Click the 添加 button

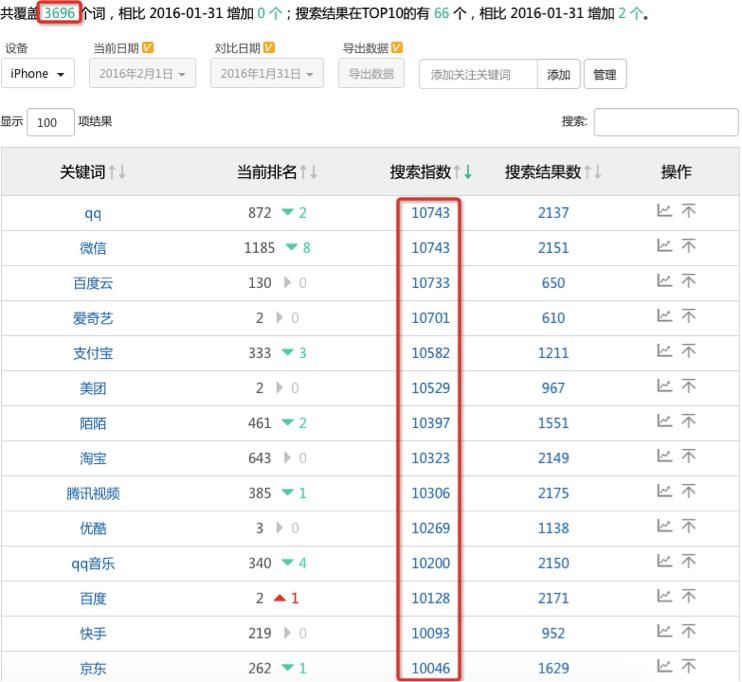(558, 74)
